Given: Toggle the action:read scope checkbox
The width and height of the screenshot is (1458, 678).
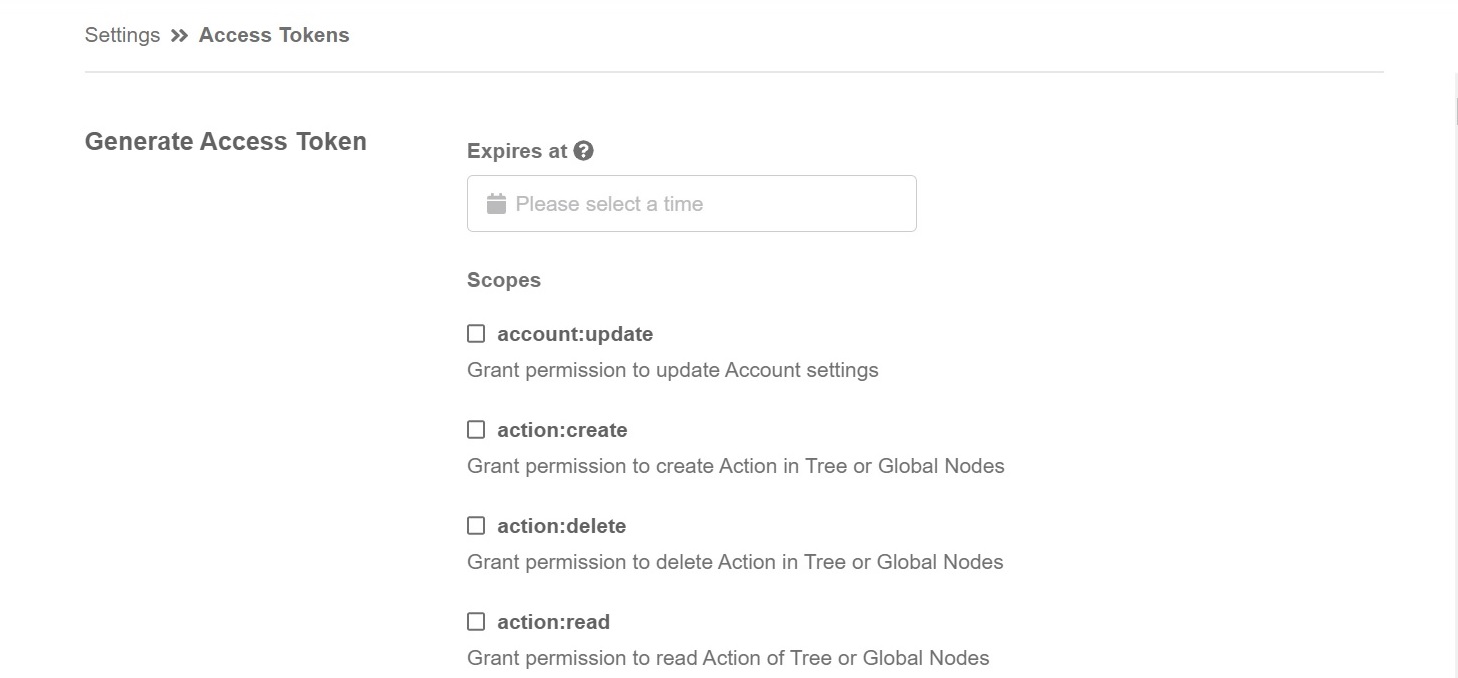Looking at the screenshot, I should [x=476, y=622].
